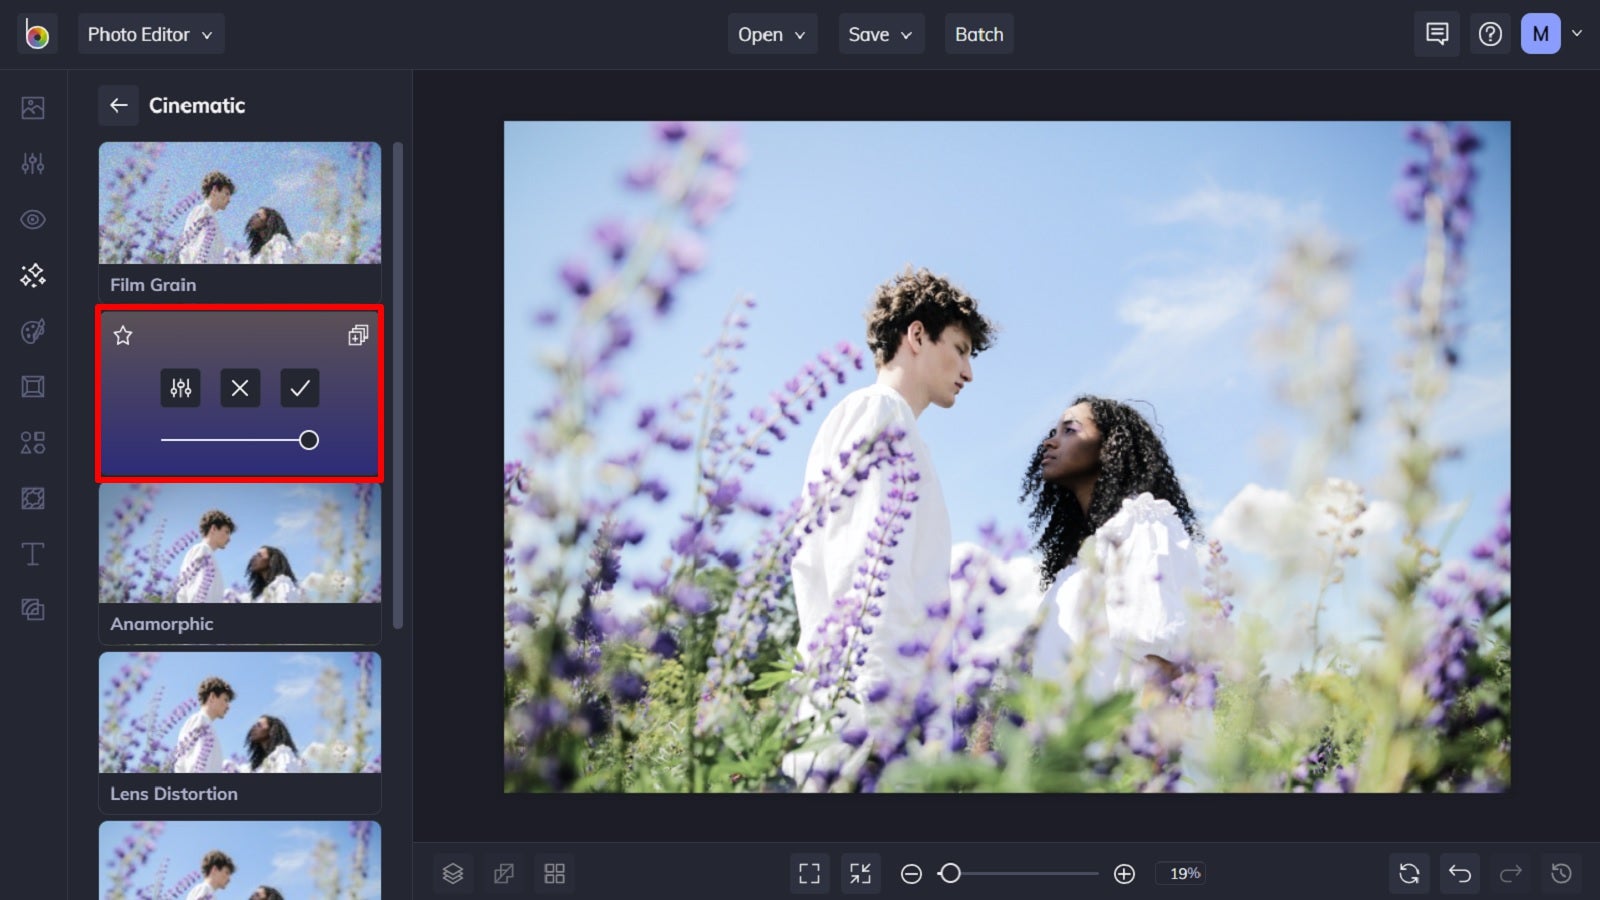Cancel the effect with the X

(x=239, y=388)
